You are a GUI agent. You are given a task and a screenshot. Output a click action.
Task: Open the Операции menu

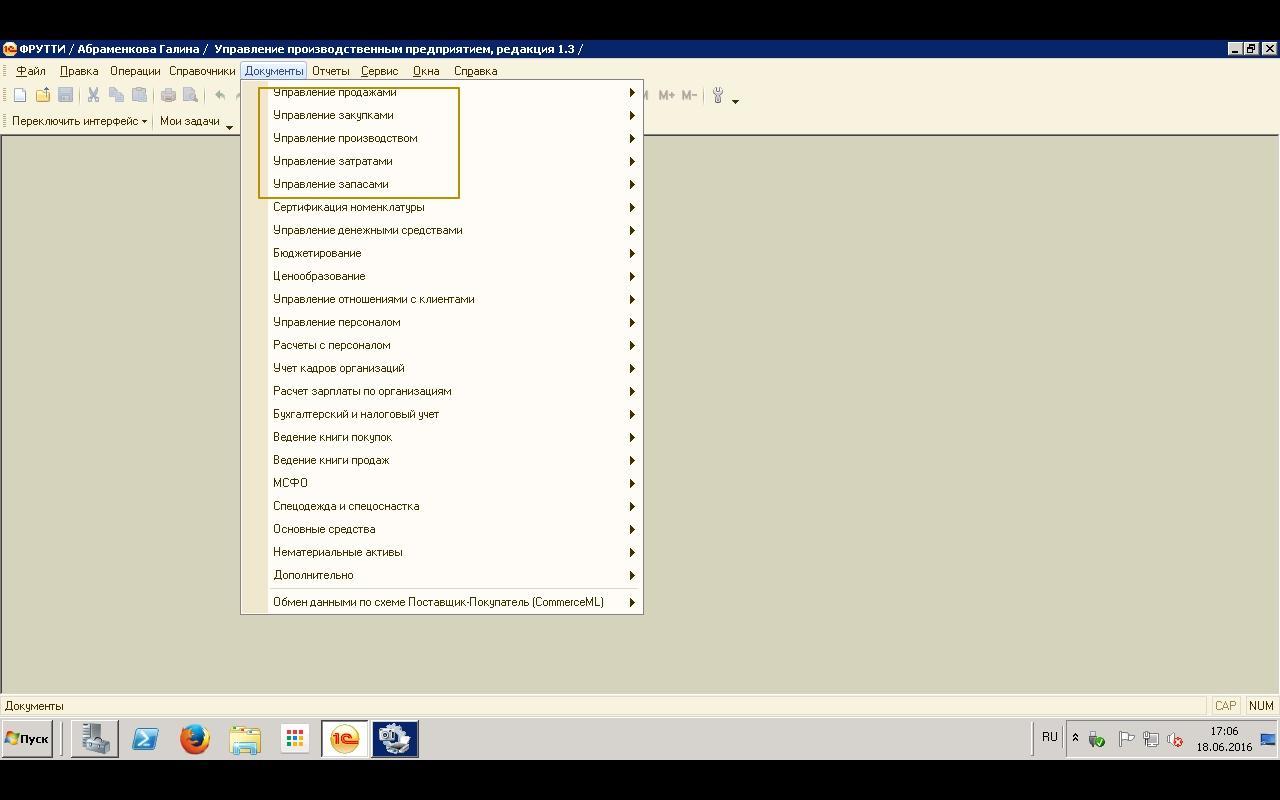coord(135,71)
